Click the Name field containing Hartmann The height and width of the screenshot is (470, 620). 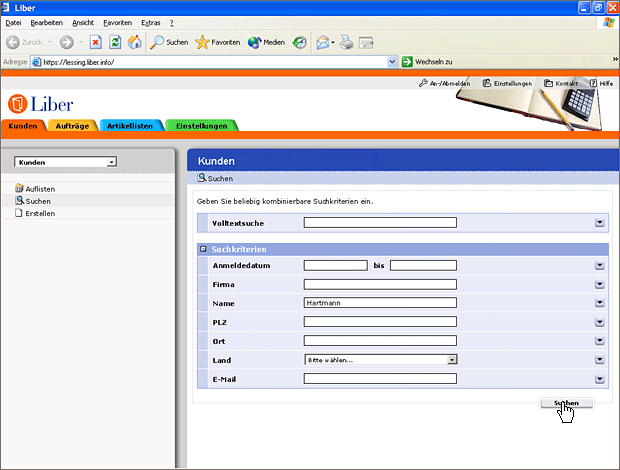(x=380, y=303)
